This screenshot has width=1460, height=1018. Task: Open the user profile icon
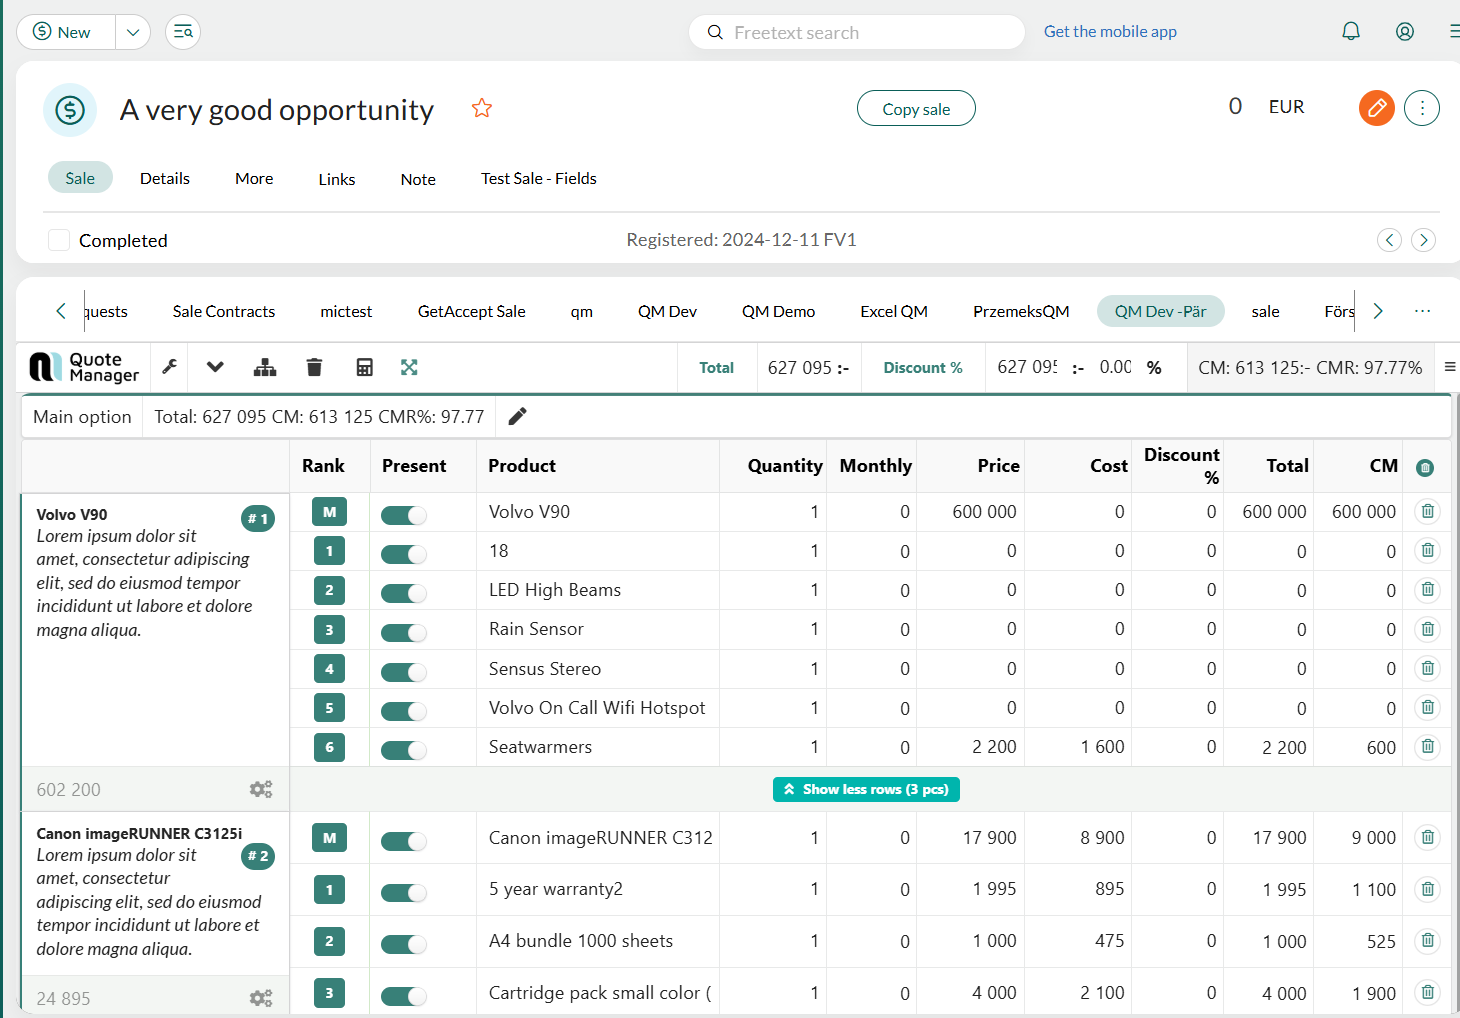(x=1405, y=32)
